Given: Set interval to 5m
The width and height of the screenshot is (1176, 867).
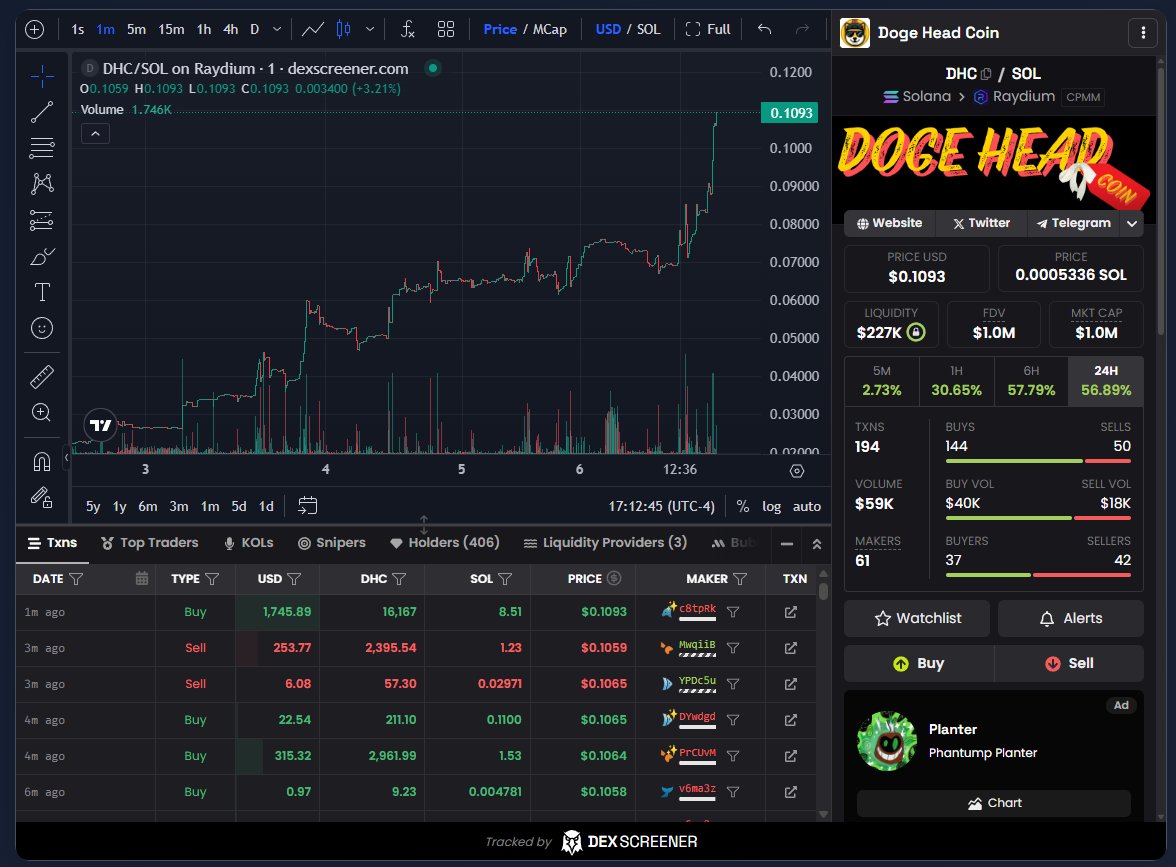Looking at the screenshot, I should pyautogui.click(x=136, y=29).
